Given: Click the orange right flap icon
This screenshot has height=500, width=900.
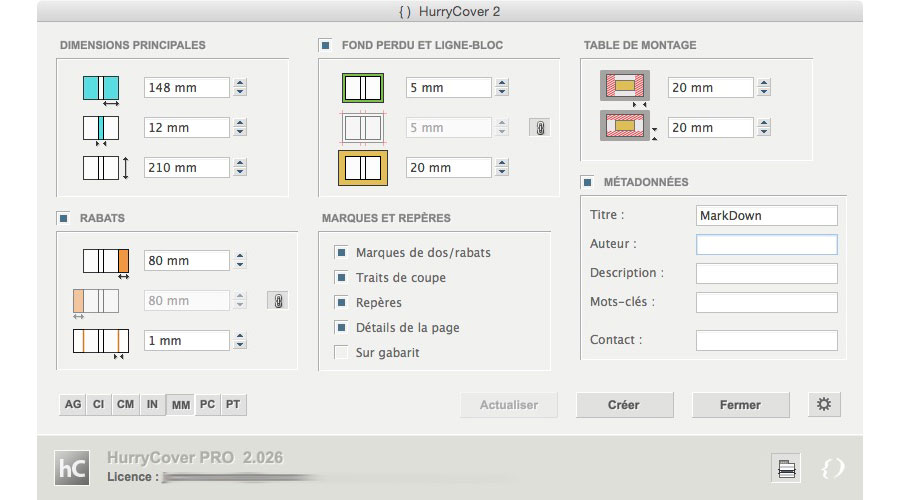Looking at the screenshot, I should click(x=106, y=262).
